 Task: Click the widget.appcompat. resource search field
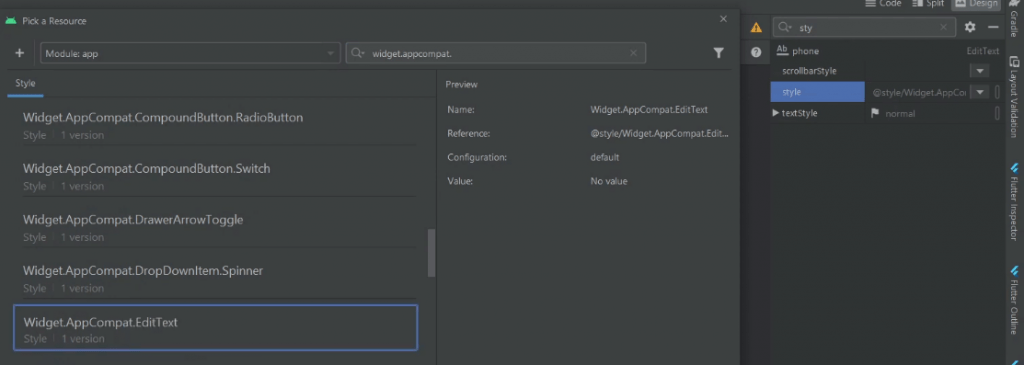(496, 54)
